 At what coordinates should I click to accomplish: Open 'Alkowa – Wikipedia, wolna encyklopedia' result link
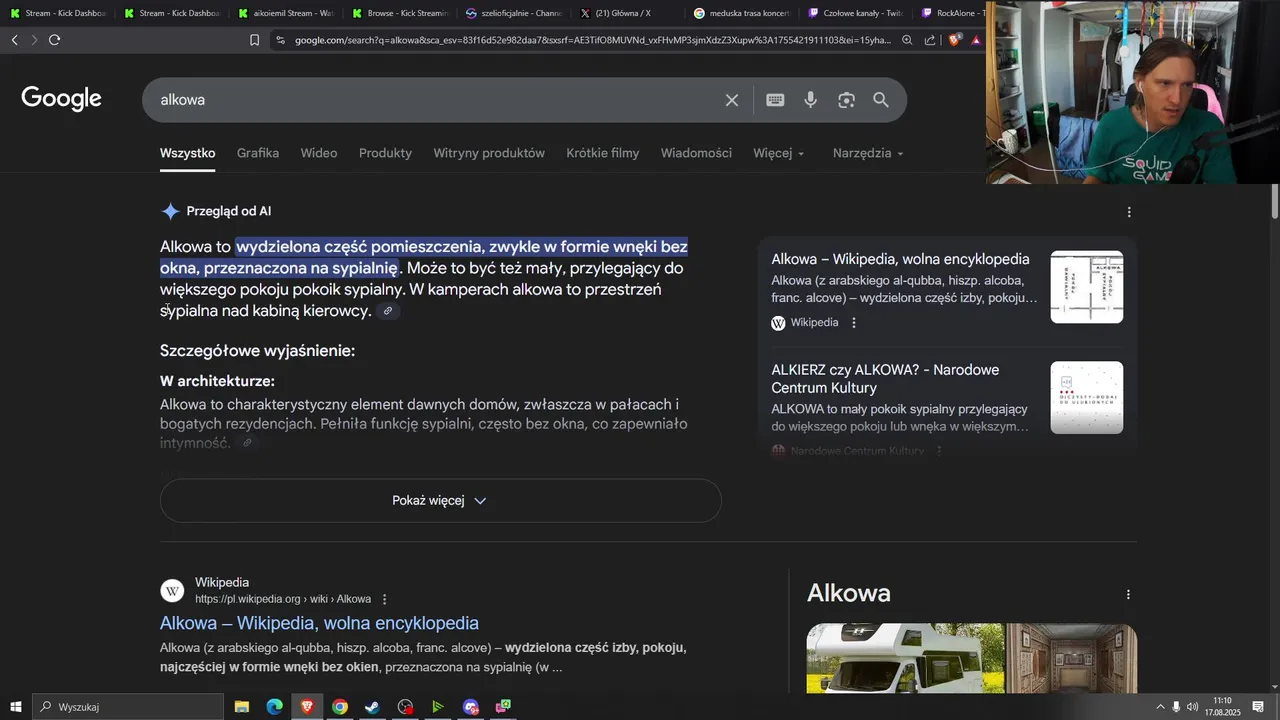click(x=319, y=623)
